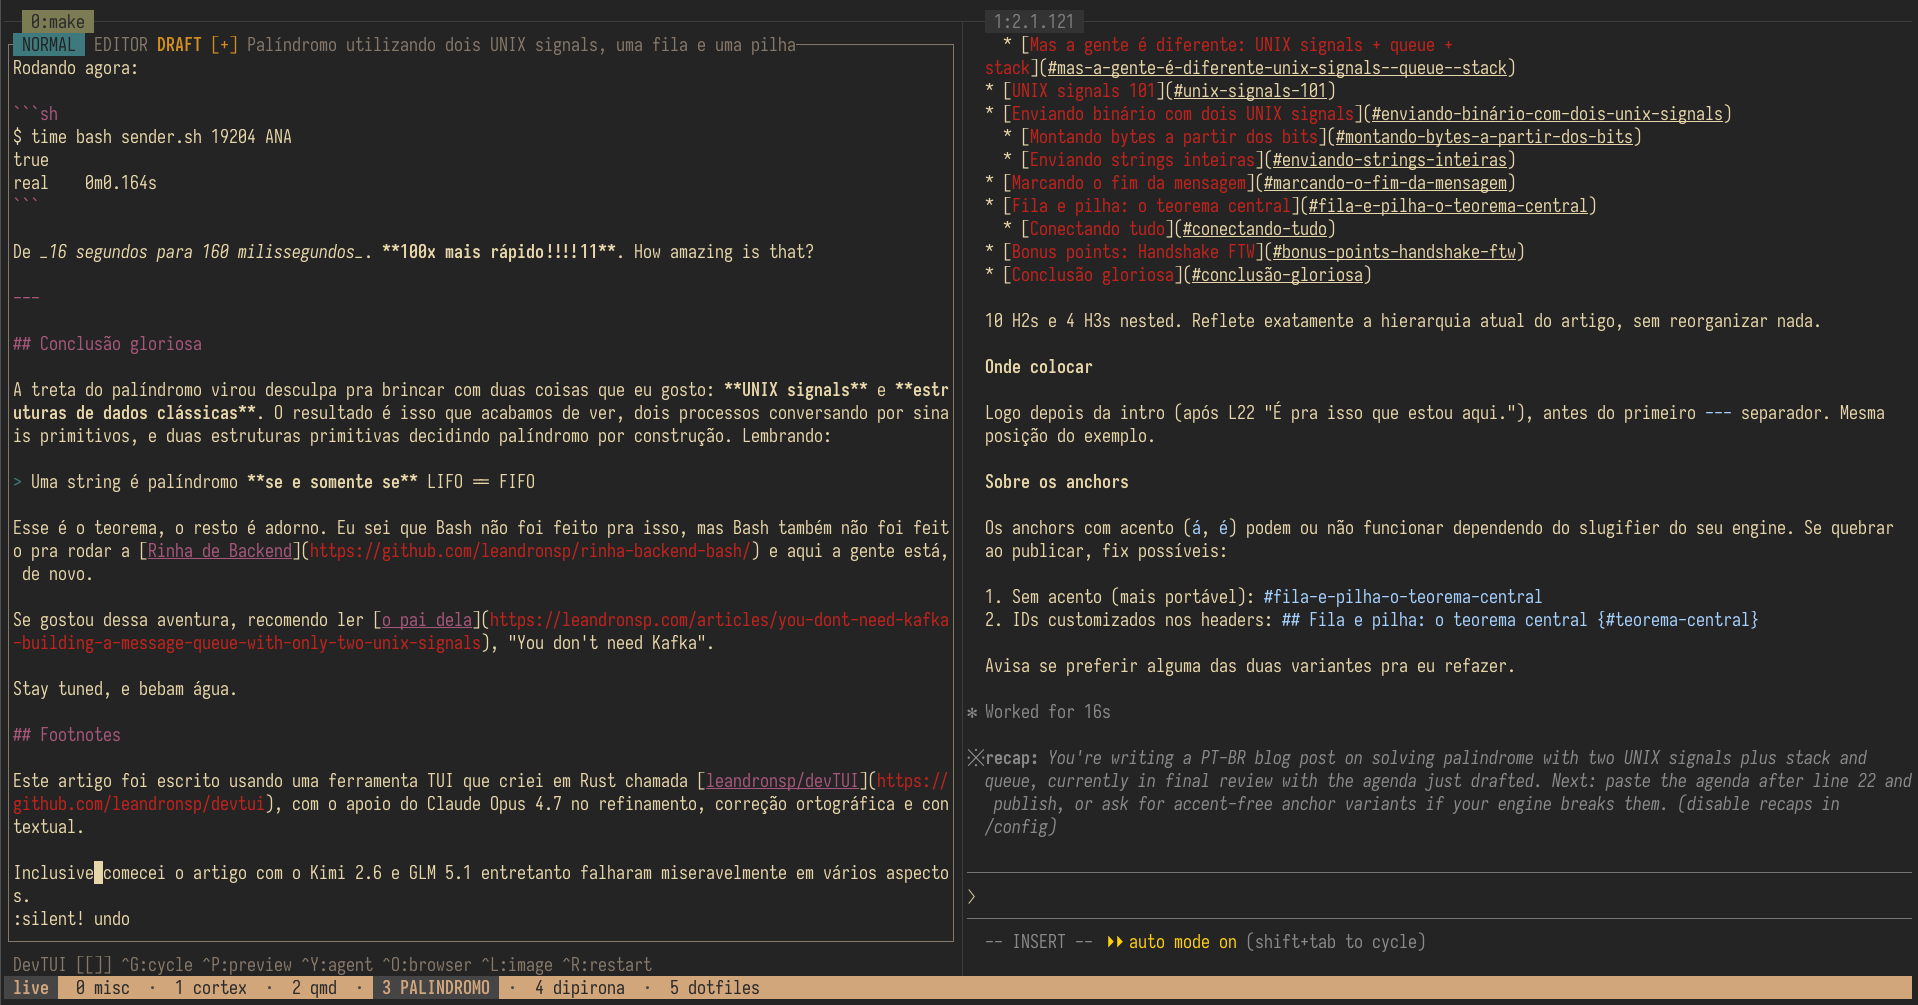Click the ✳ spinner beside Worked for 16s
Image resolution: width=1918 pixels, height=1005 pixels.
coord(971,712)
